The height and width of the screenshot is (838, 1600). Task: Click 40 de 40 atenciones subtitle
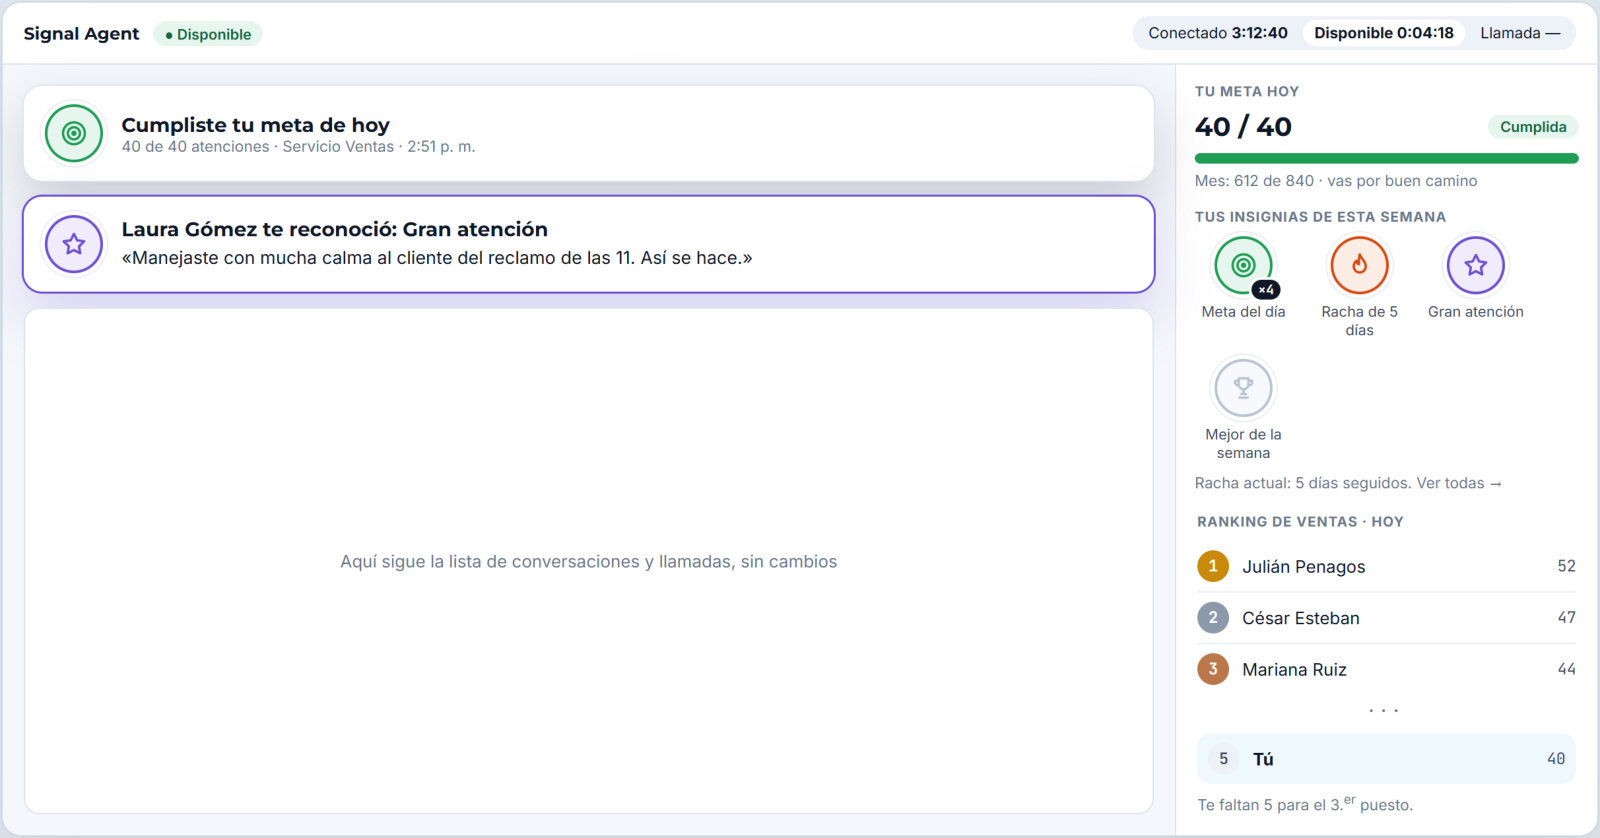pos(298,147)
